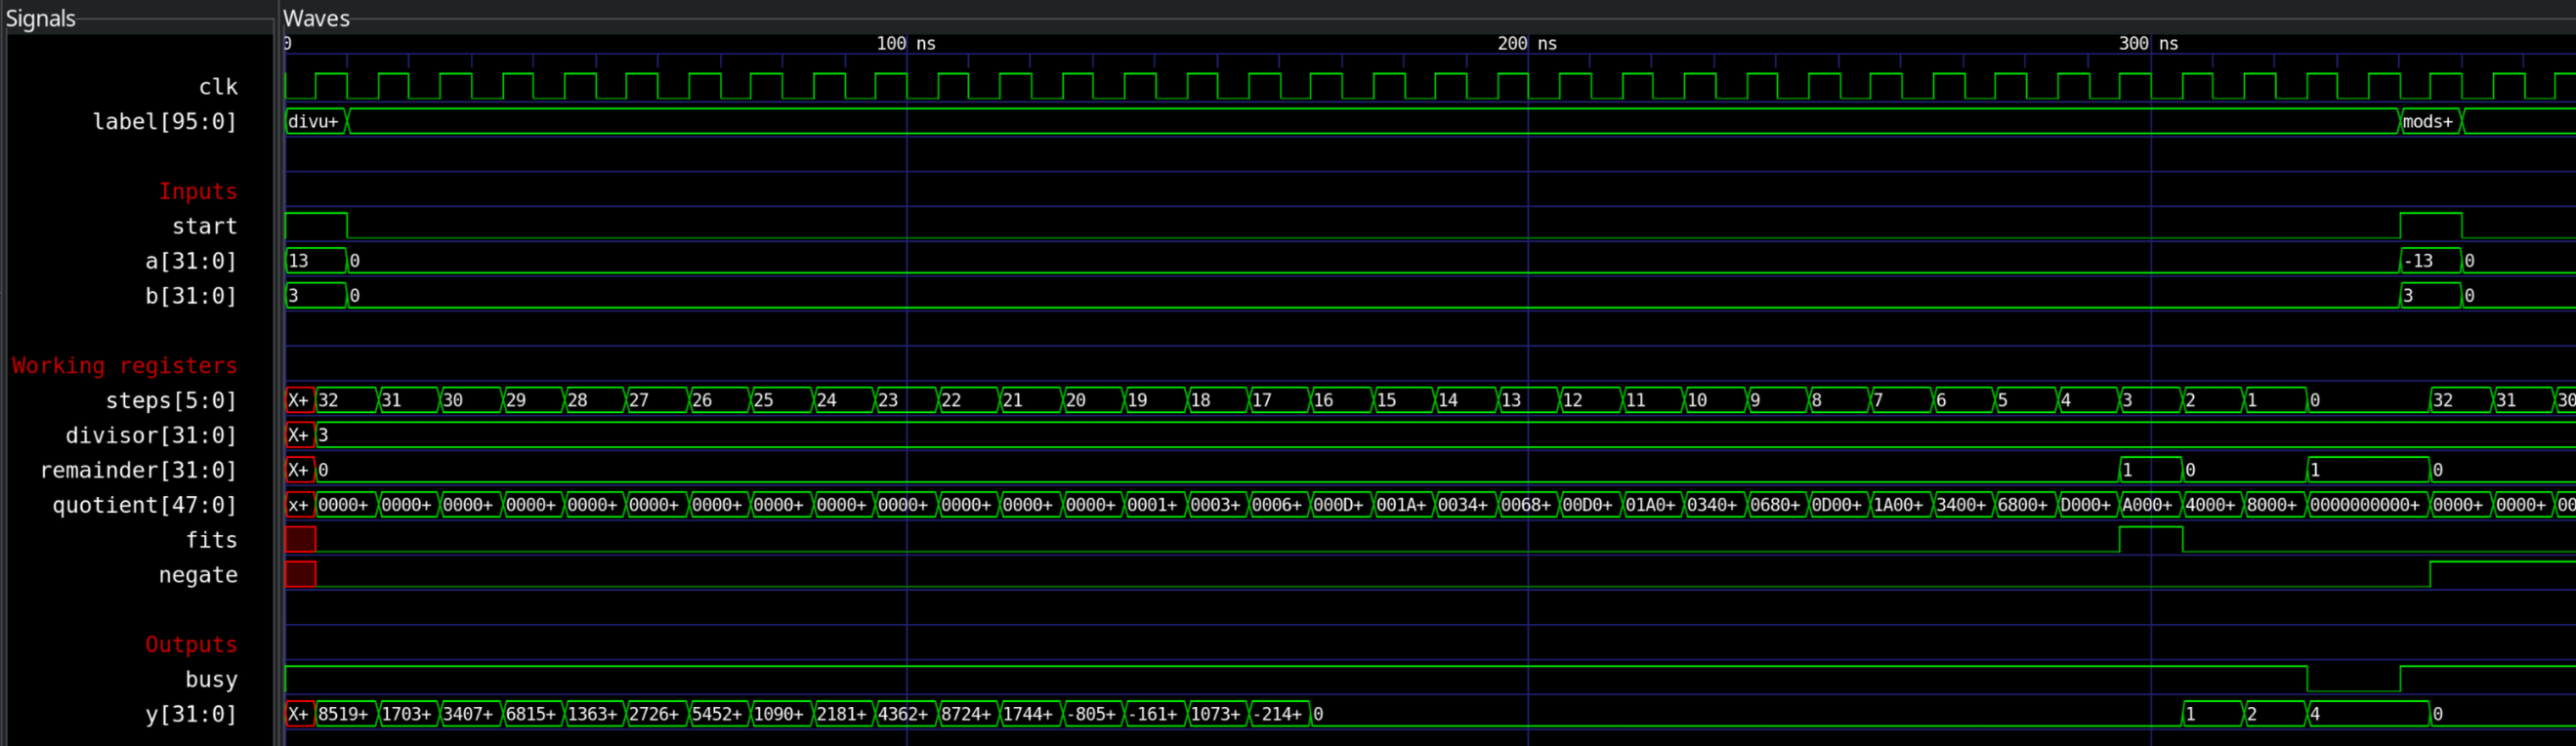2576x746 pixels.
Task: Click the Working registers group comment
Action: pos(125,366)
